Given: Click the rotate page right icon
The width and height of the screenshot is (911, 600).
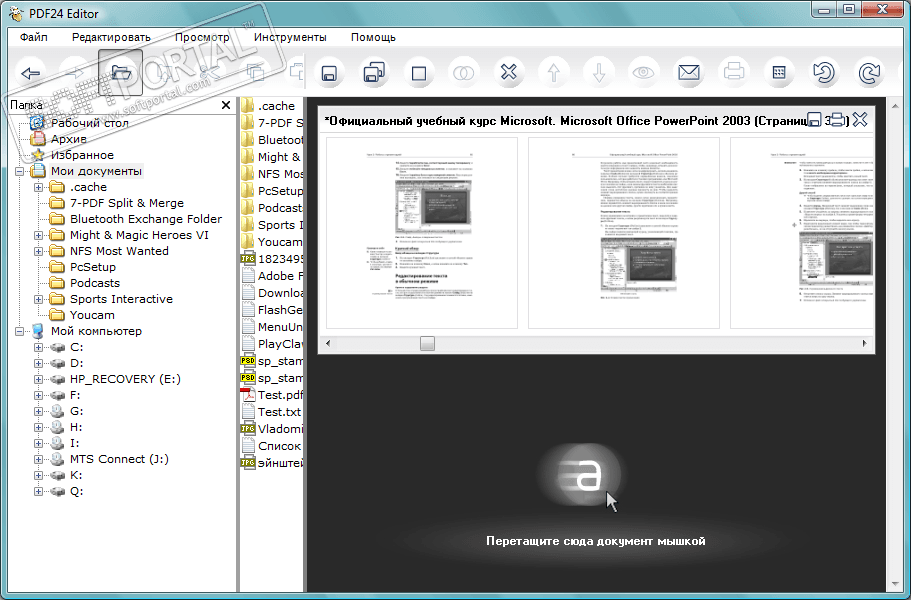Looking at the screenshot, I should pos(869,73).
